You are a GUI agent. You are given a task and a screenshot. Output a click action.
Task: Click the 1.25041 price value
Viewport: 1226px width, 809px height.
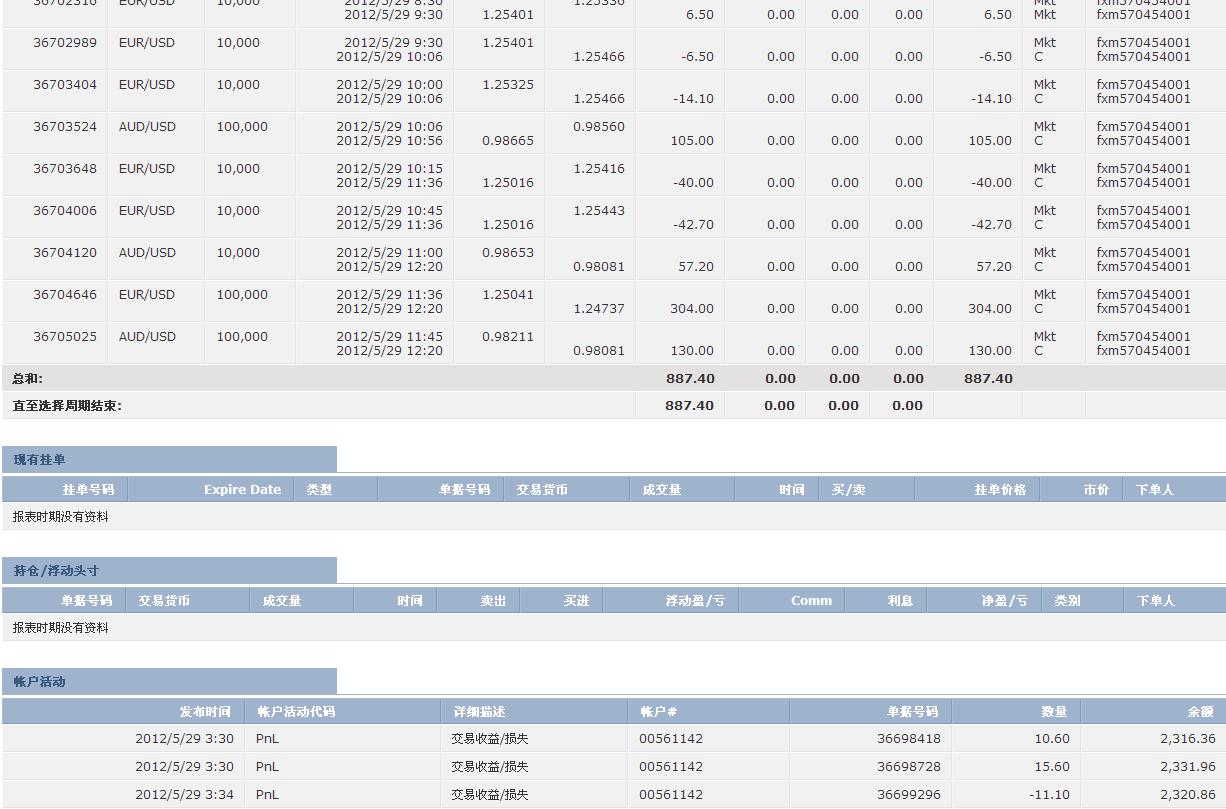click(508, 295)
